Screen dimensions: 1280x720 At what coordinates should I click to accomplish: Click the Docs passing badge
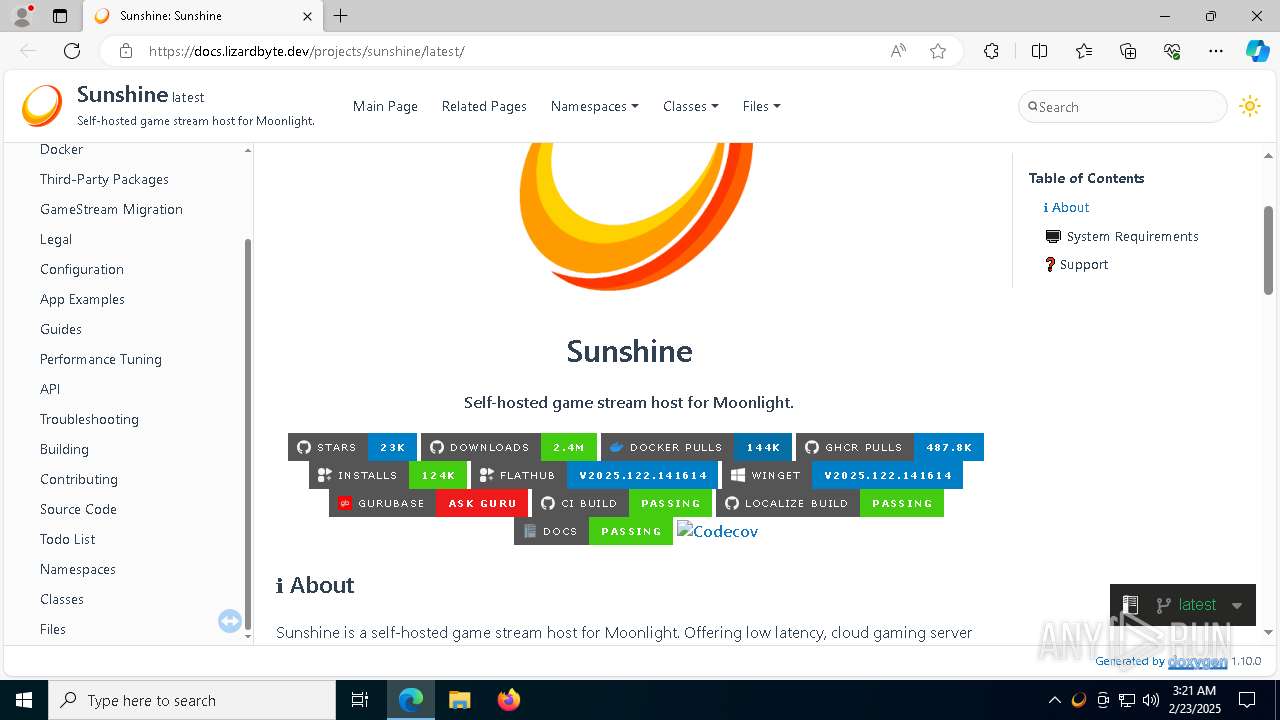pyautogui.click(x=593, y=531)
